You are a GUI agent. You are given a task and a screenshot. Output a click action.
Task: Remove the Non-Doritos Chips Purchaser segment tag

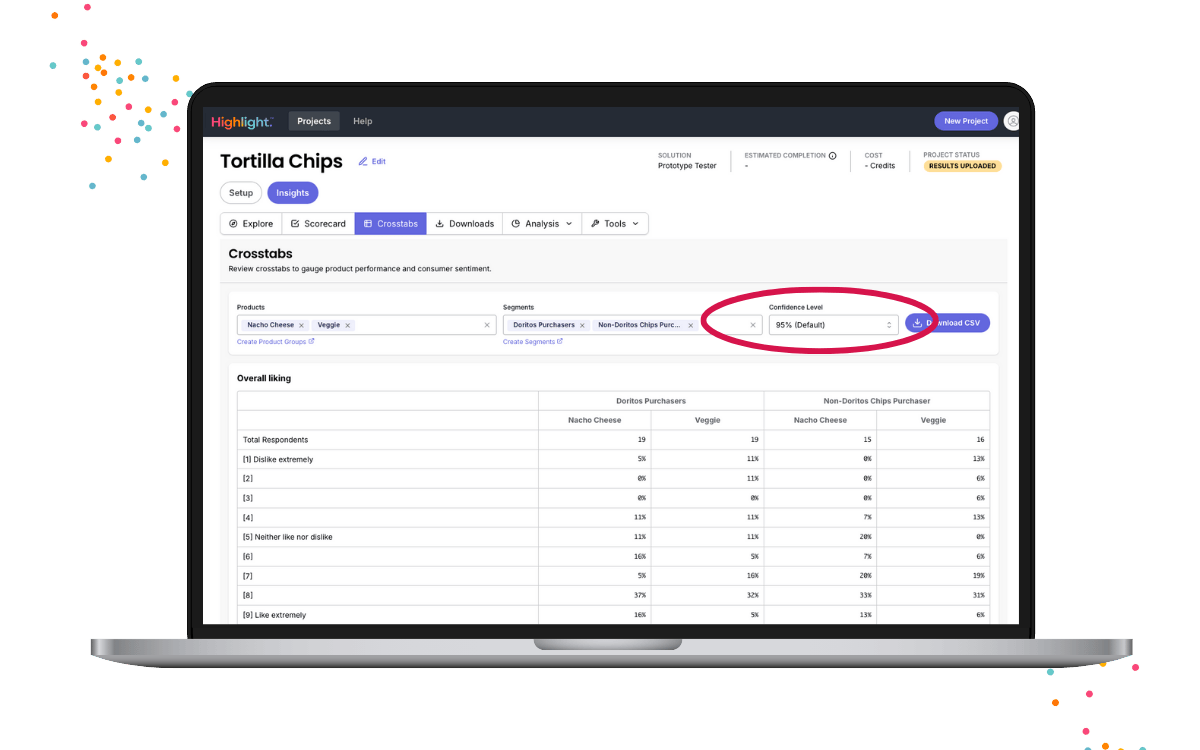[x=690, y=325]
